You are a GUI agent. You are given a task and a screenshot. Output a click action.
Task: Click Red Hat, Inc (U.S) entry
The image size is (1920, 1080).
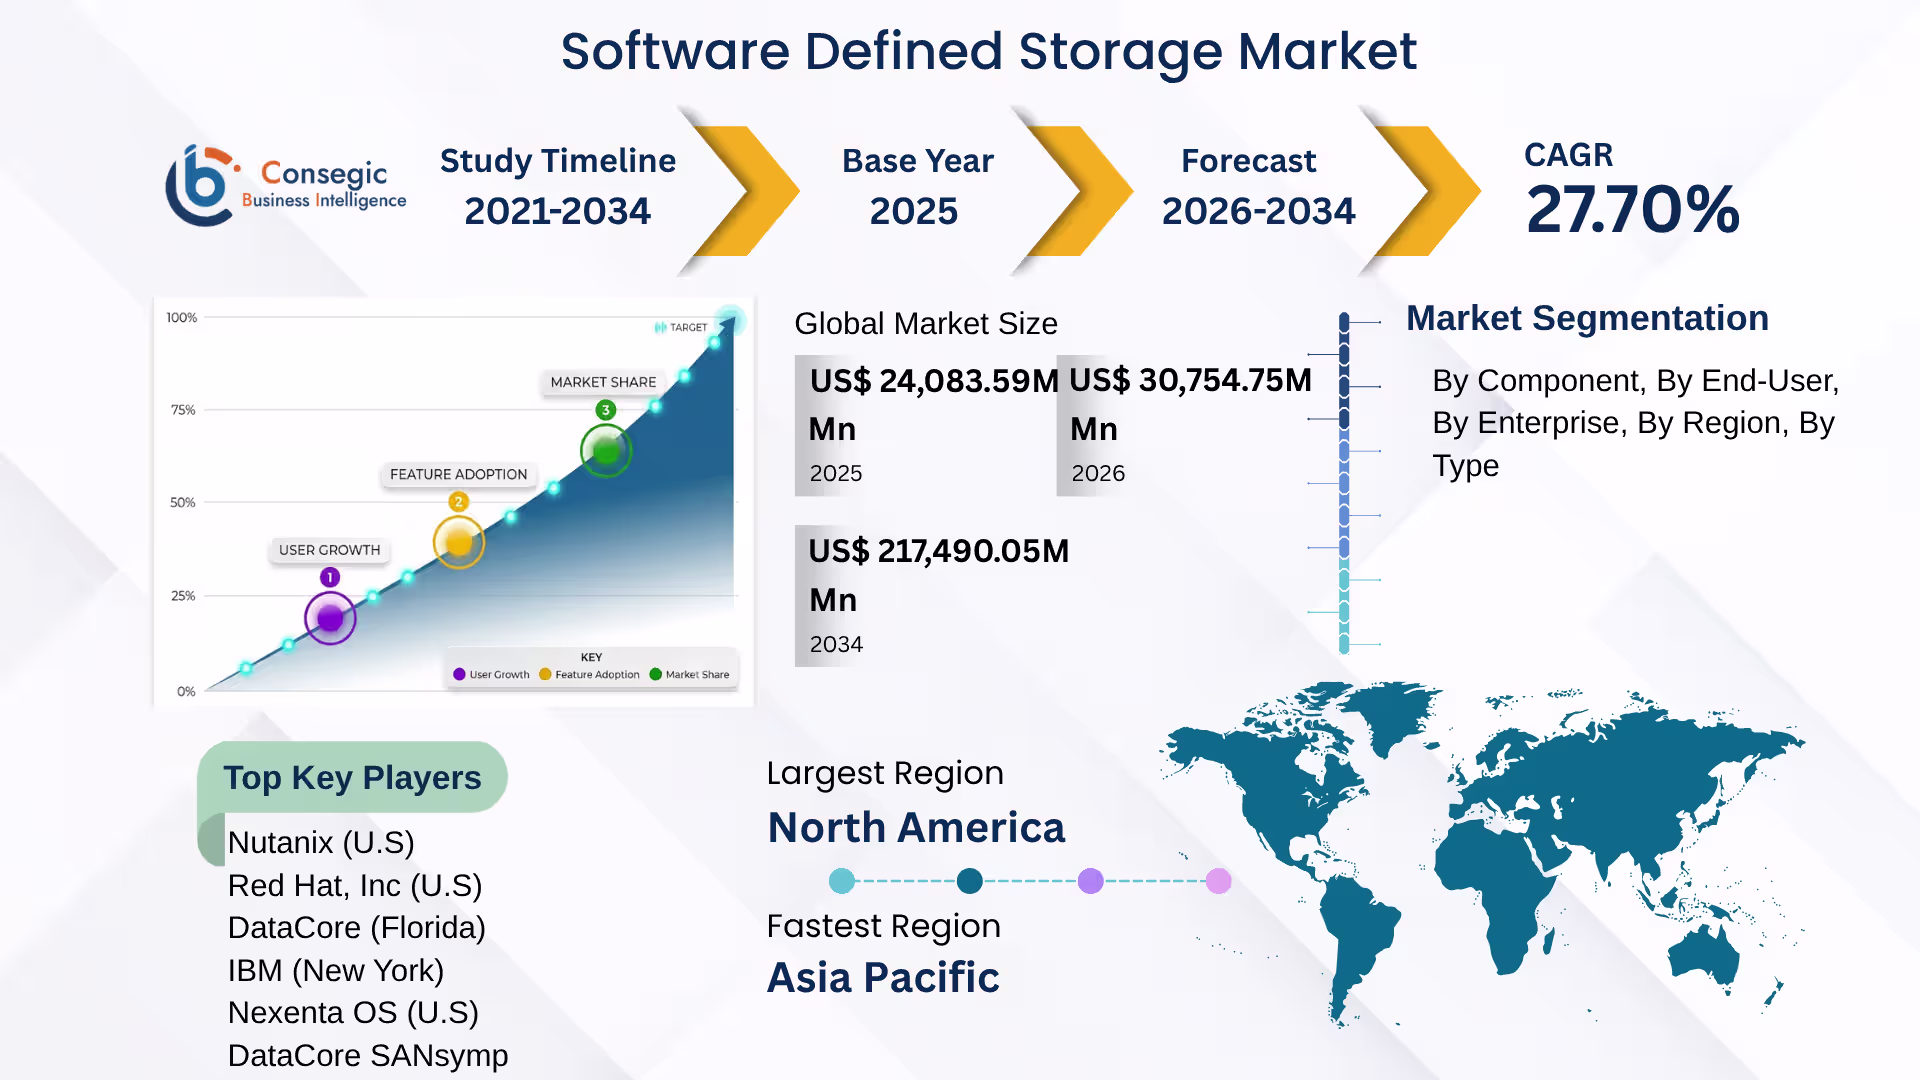355,886
